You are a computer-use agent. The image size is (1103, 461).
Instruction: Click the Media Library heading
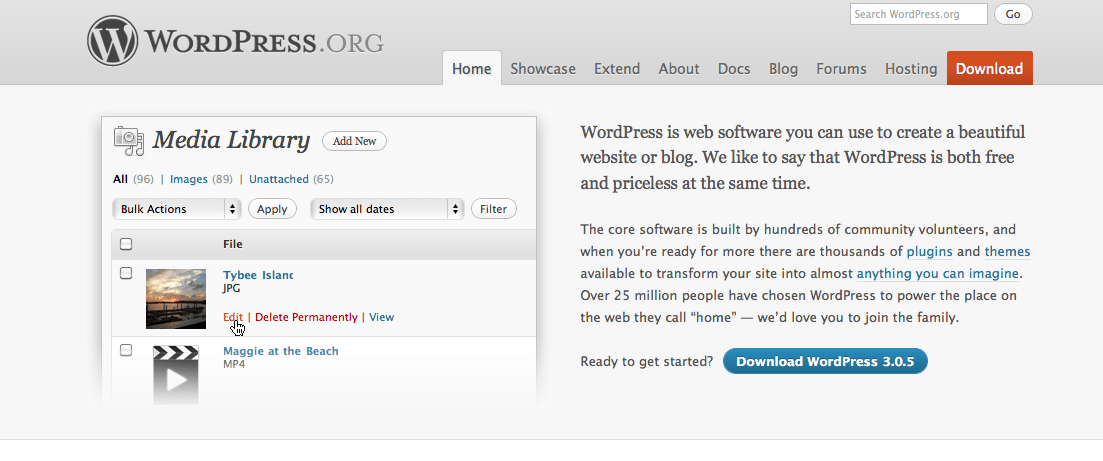231,140
